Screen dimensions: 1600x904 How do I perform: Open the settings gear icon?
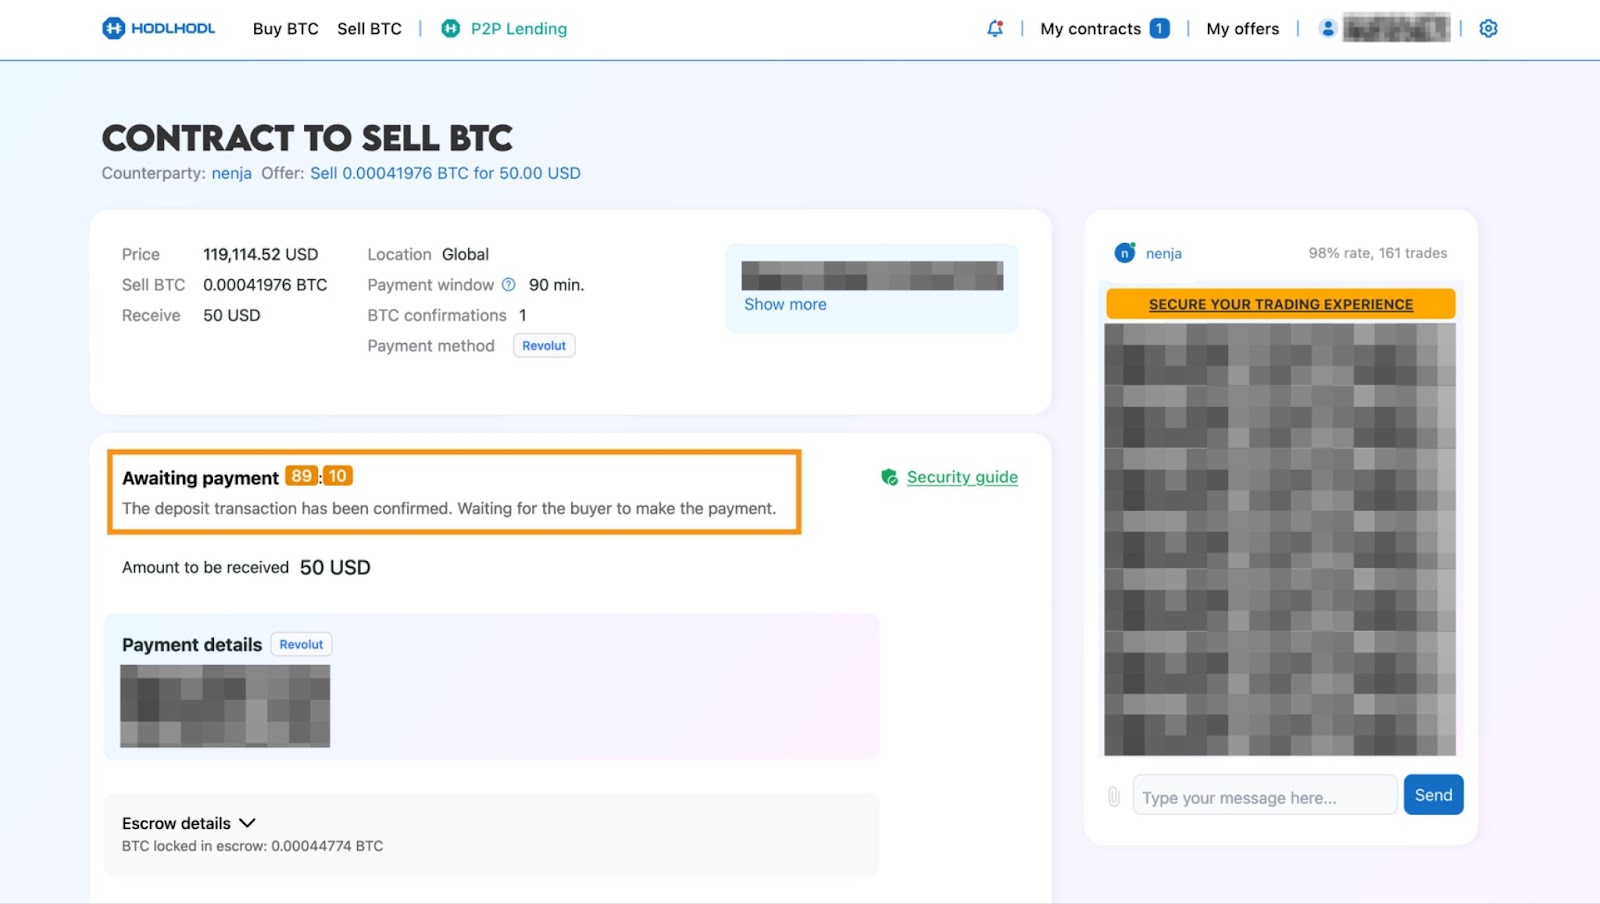1488,28
